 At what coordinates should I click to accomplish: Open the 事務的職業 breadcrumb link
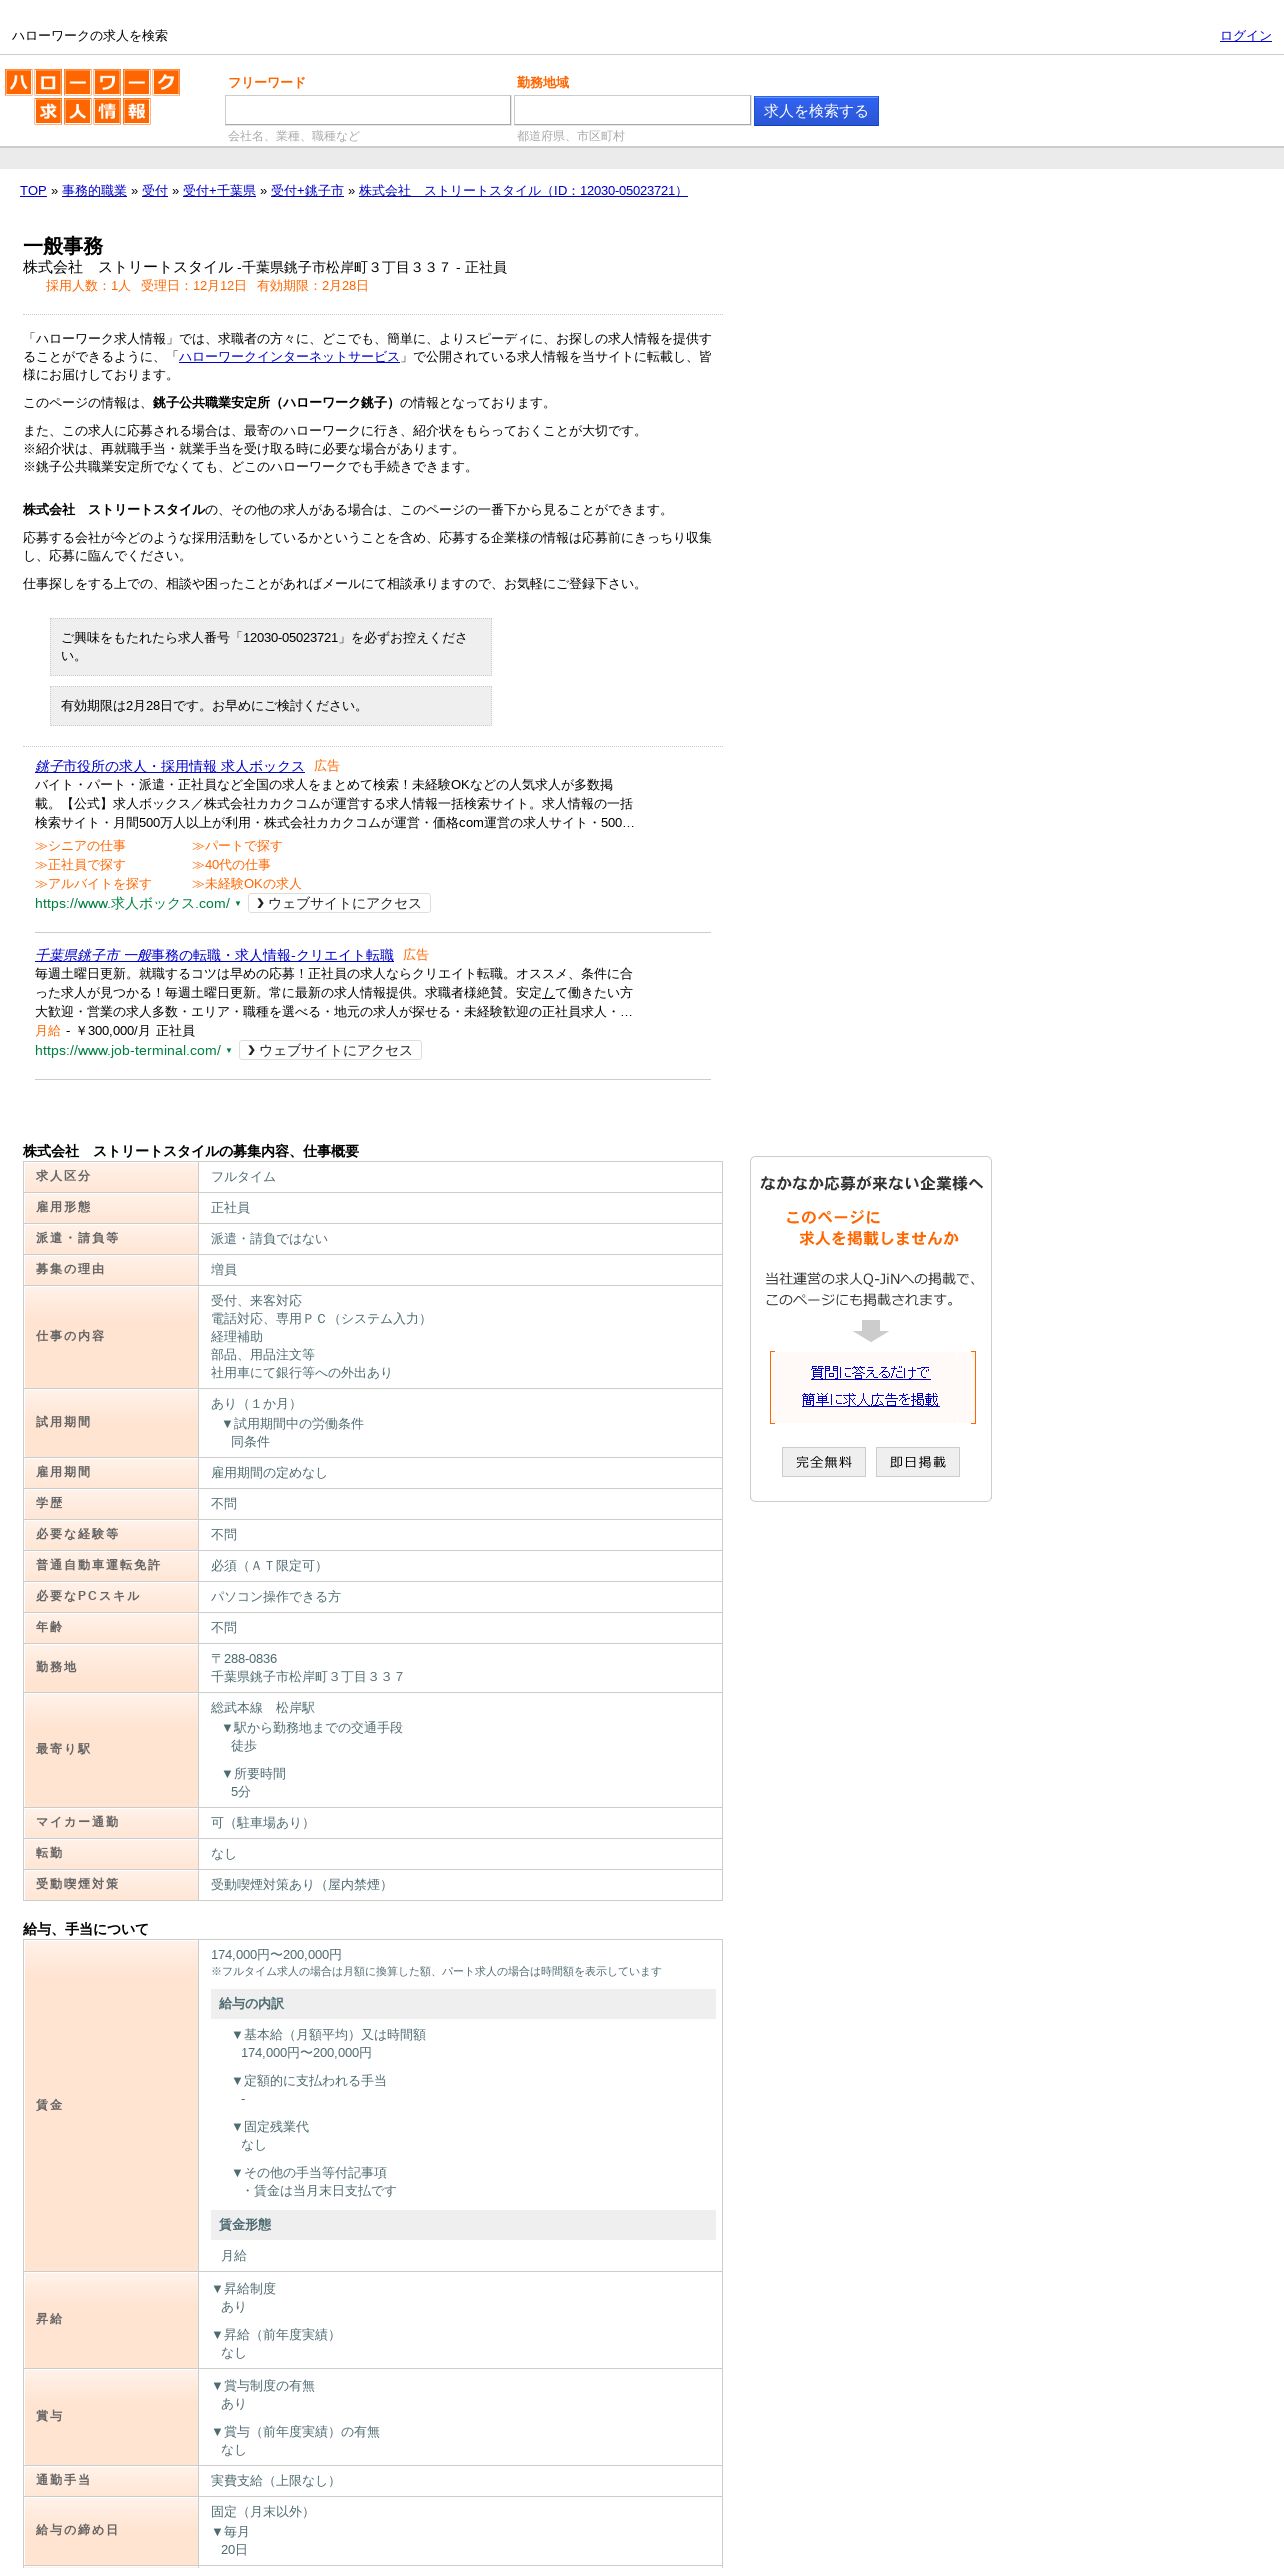click(x=94, y=191)
